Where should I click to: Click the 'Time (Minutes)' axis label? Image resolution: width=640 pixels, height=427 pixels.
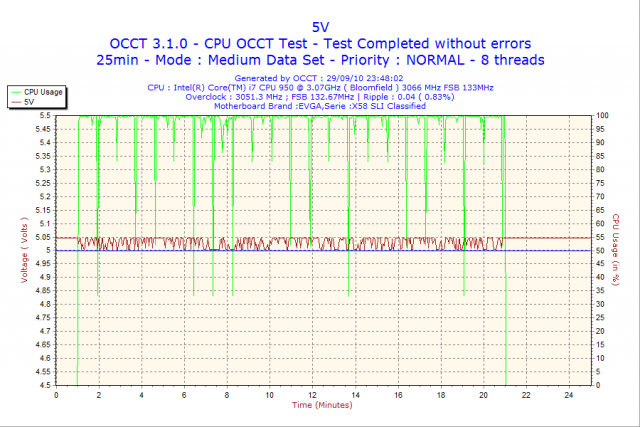(322, 405)
